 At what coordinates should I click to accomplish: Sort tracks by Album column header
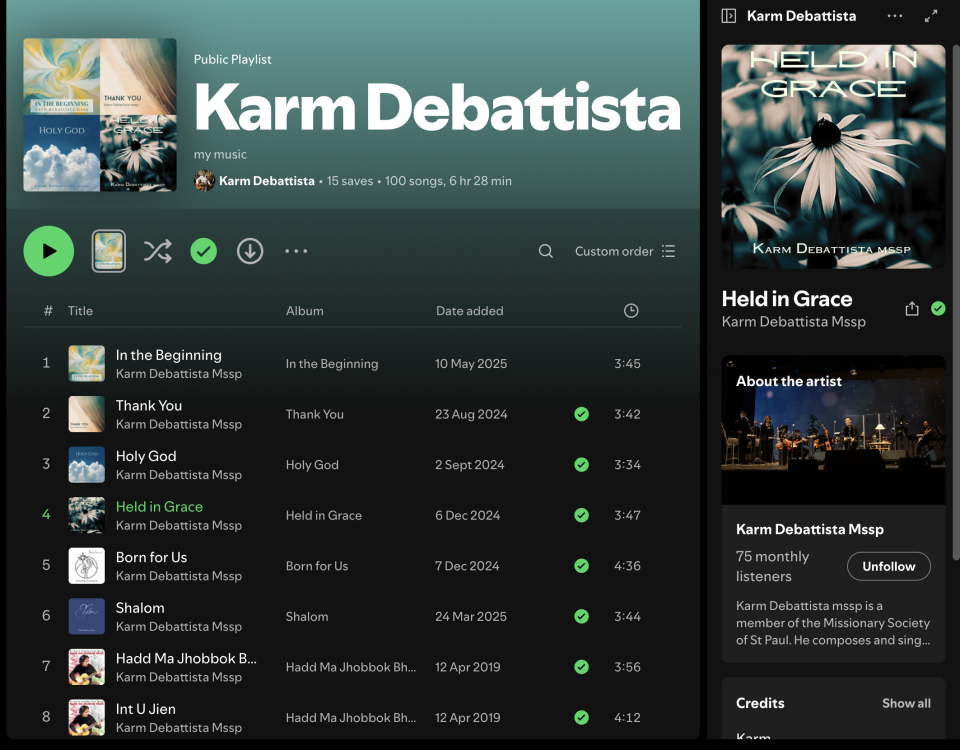[304, 311]
